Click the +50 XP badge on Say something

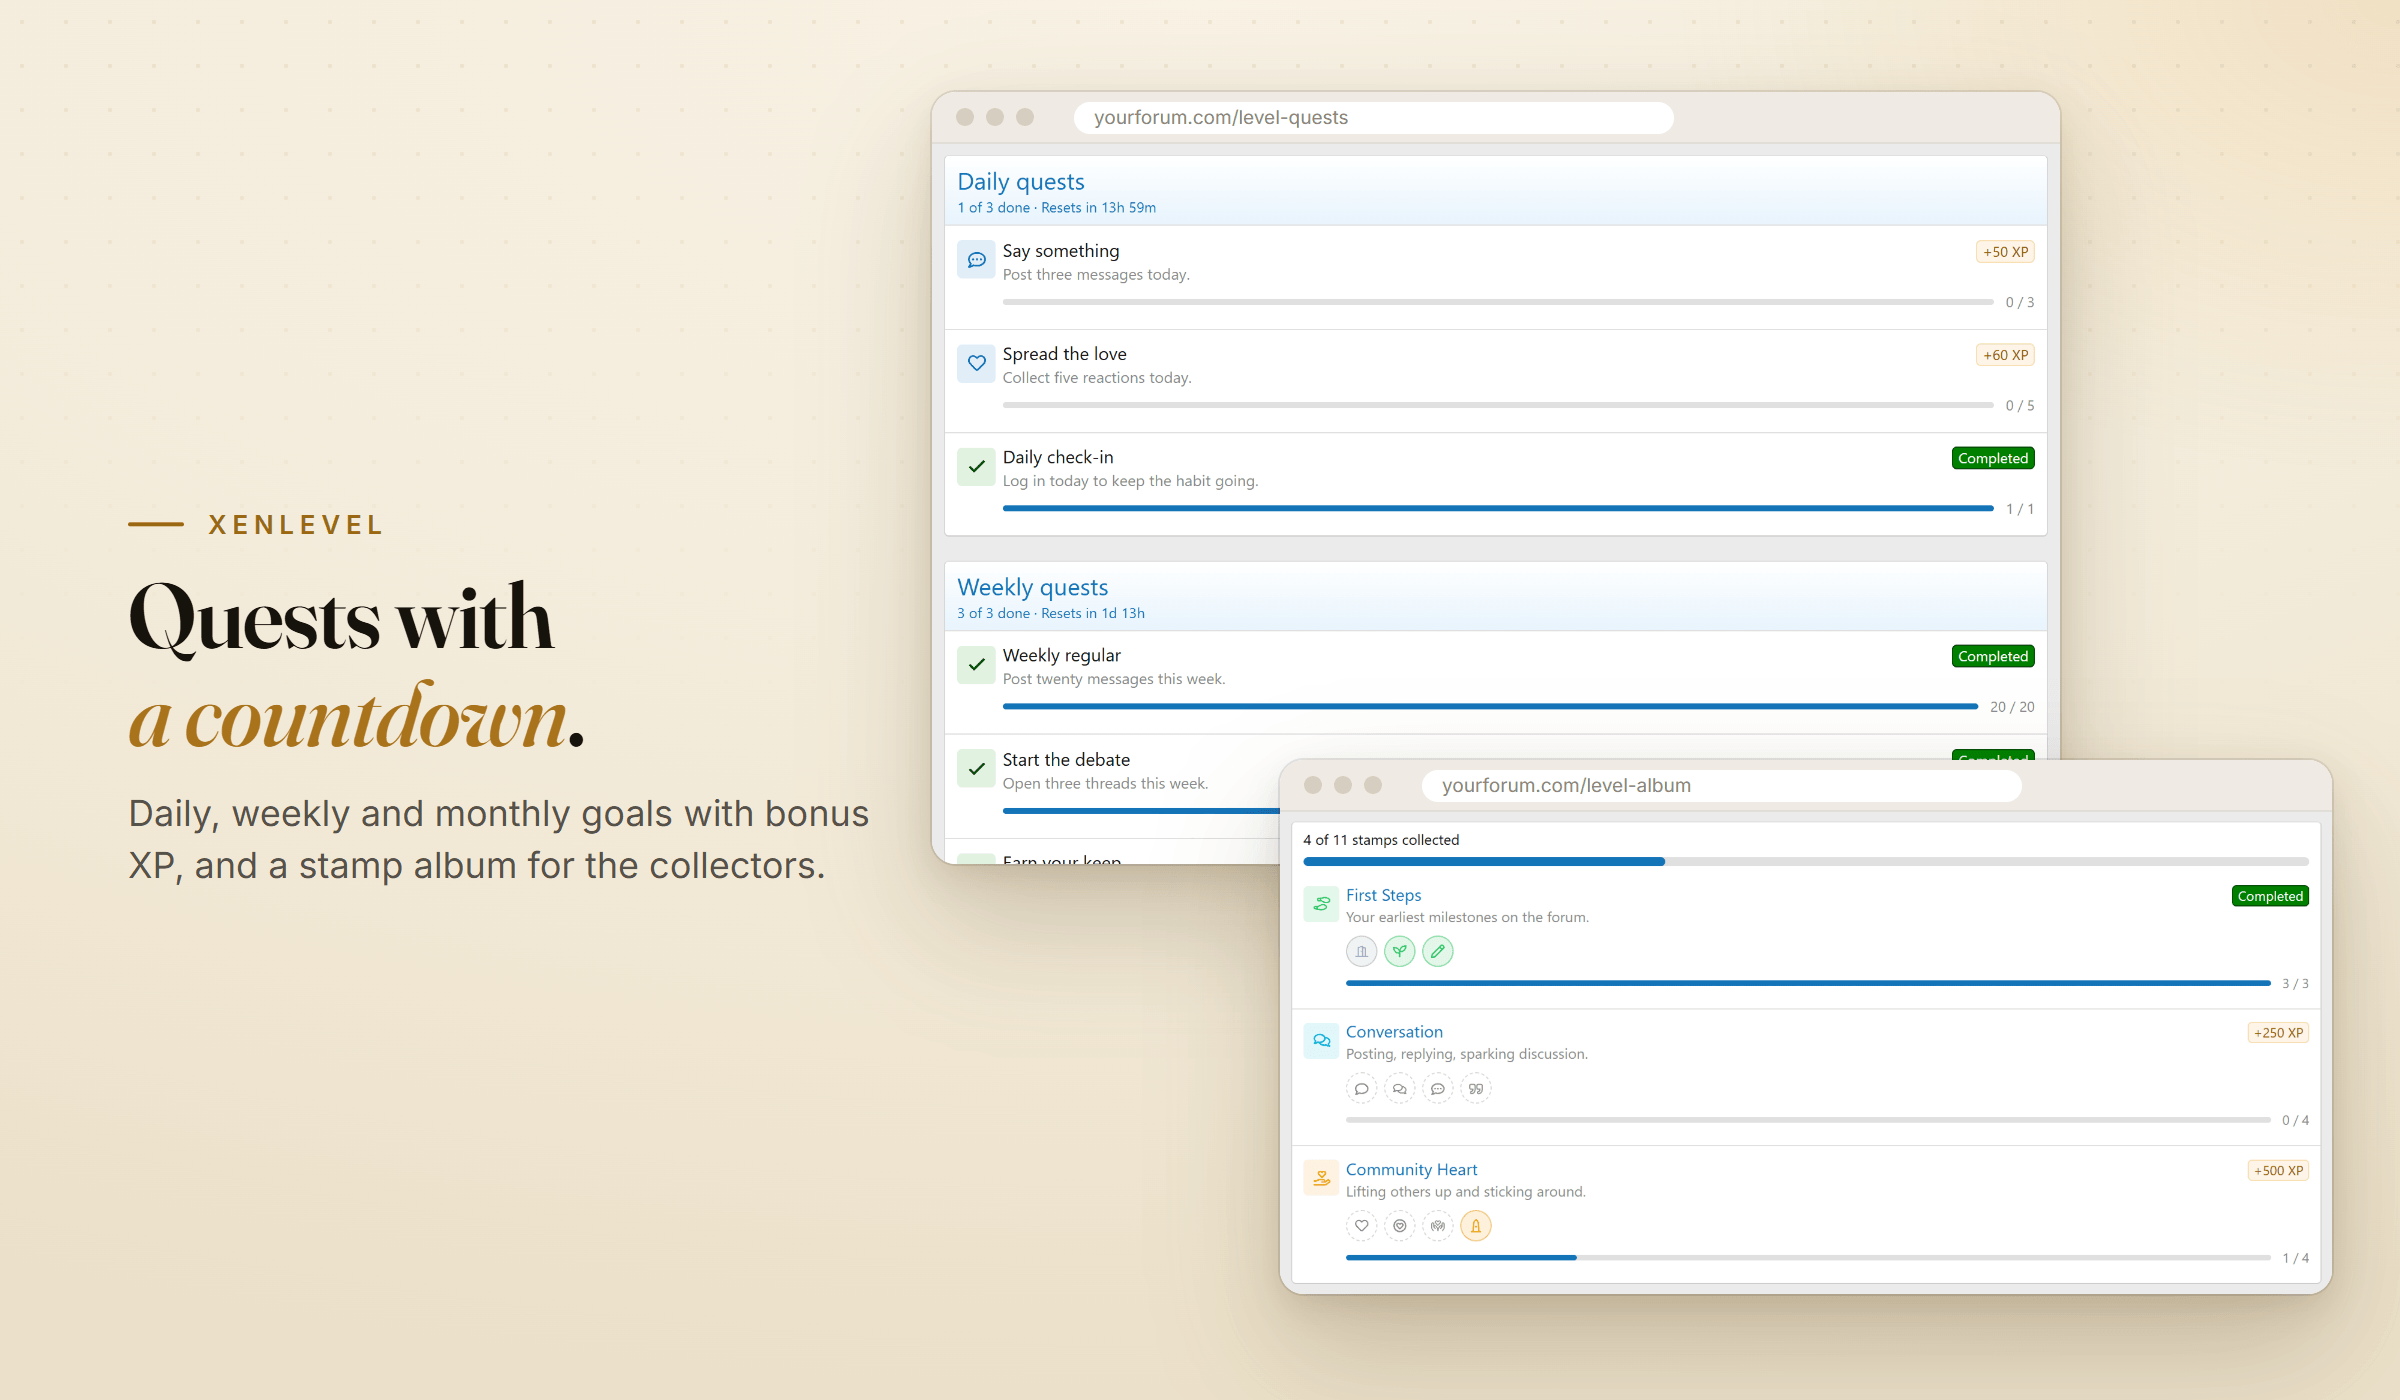2005,252
